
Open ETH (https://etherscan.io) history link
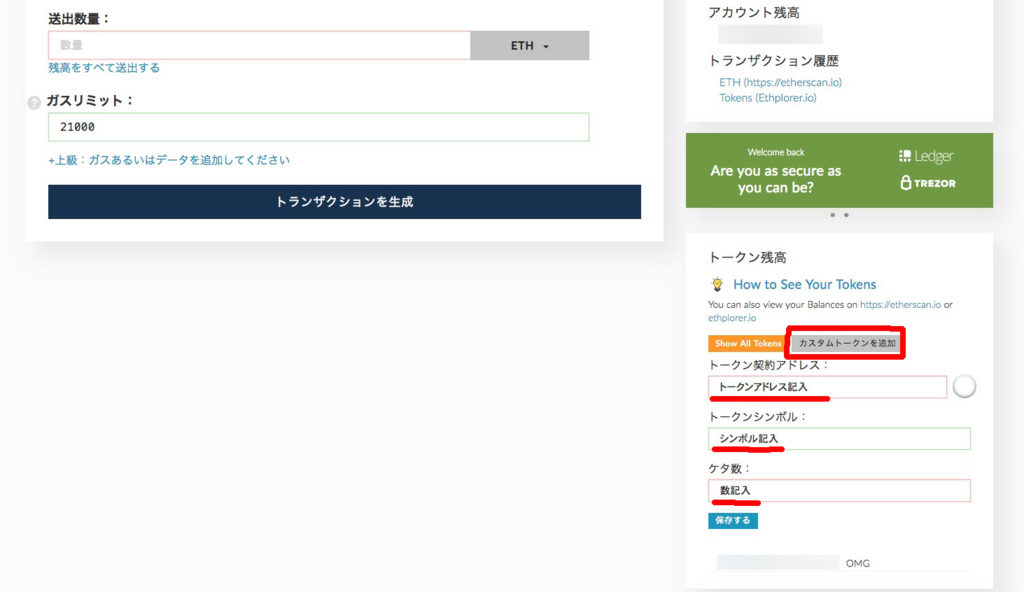(780, 82)
